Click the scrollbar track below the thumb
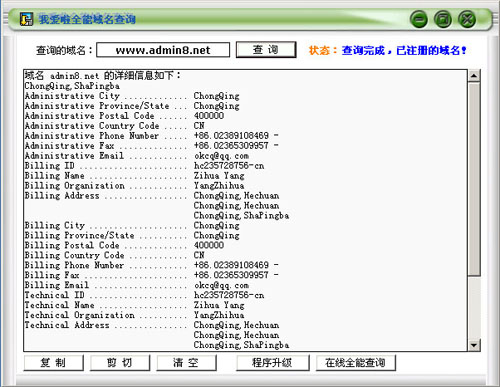The width and height of the screenshot is (500, 387). coord(474,307)
